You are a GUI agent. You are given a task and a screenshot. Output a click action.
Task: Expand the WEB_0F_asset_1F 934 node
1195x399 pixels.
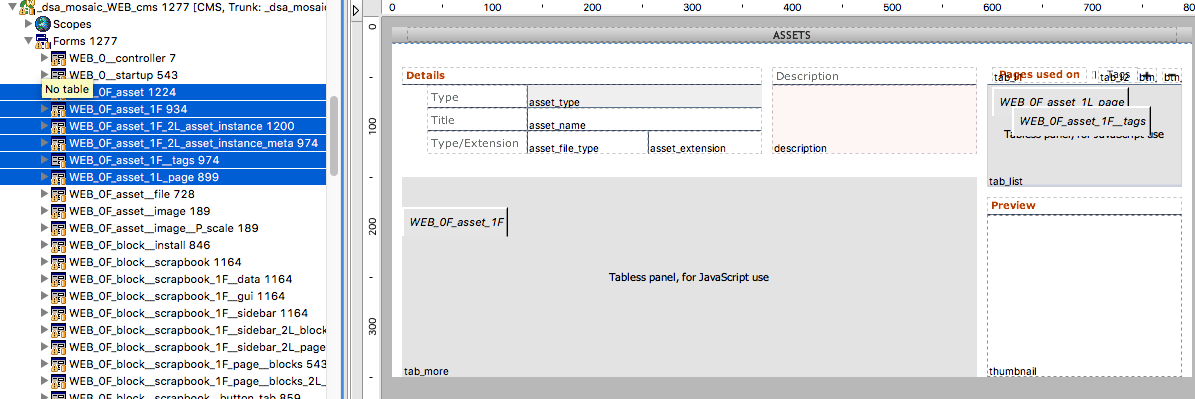[x=43, y=109]
